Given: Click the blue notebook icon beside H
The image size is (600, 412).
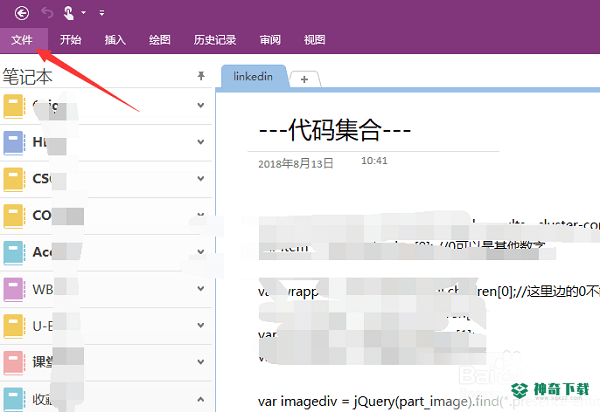Looking at the screenshot, I should 13,142.
